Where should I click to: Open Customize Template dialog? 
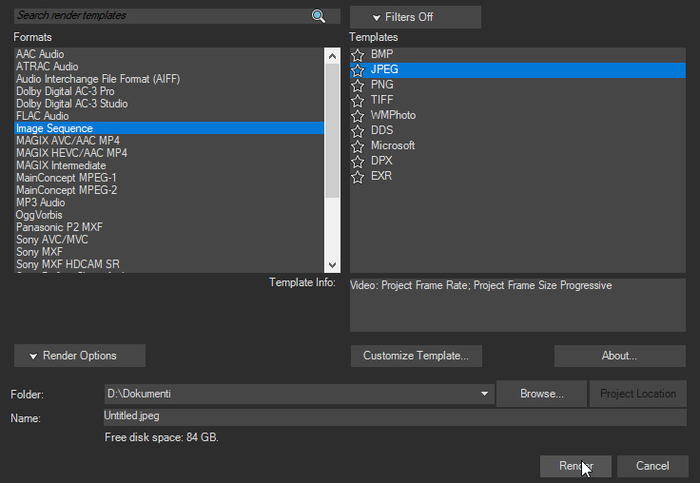pos(416,355)
